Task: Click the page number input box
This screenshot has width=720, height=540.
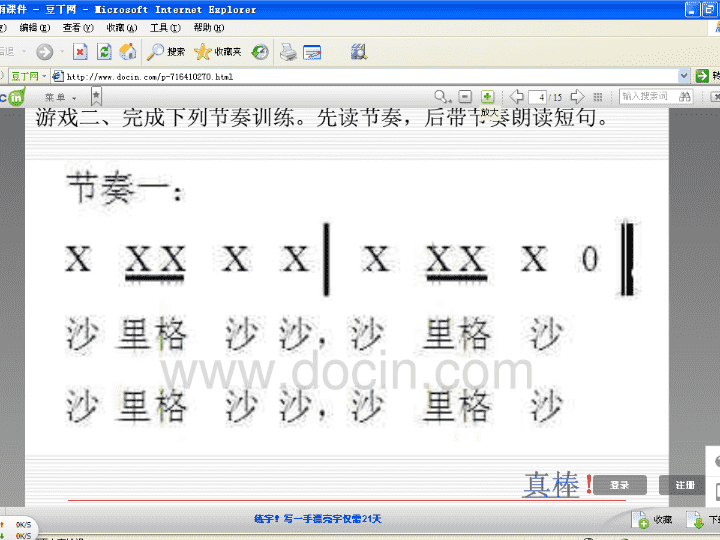Action: (537, 97)
